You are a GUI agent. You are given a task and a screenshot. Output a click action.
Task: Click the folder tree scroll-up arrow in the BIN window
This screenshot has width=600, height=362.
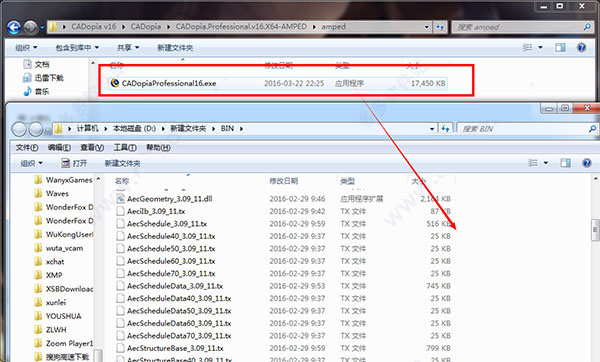click(98, 179)
